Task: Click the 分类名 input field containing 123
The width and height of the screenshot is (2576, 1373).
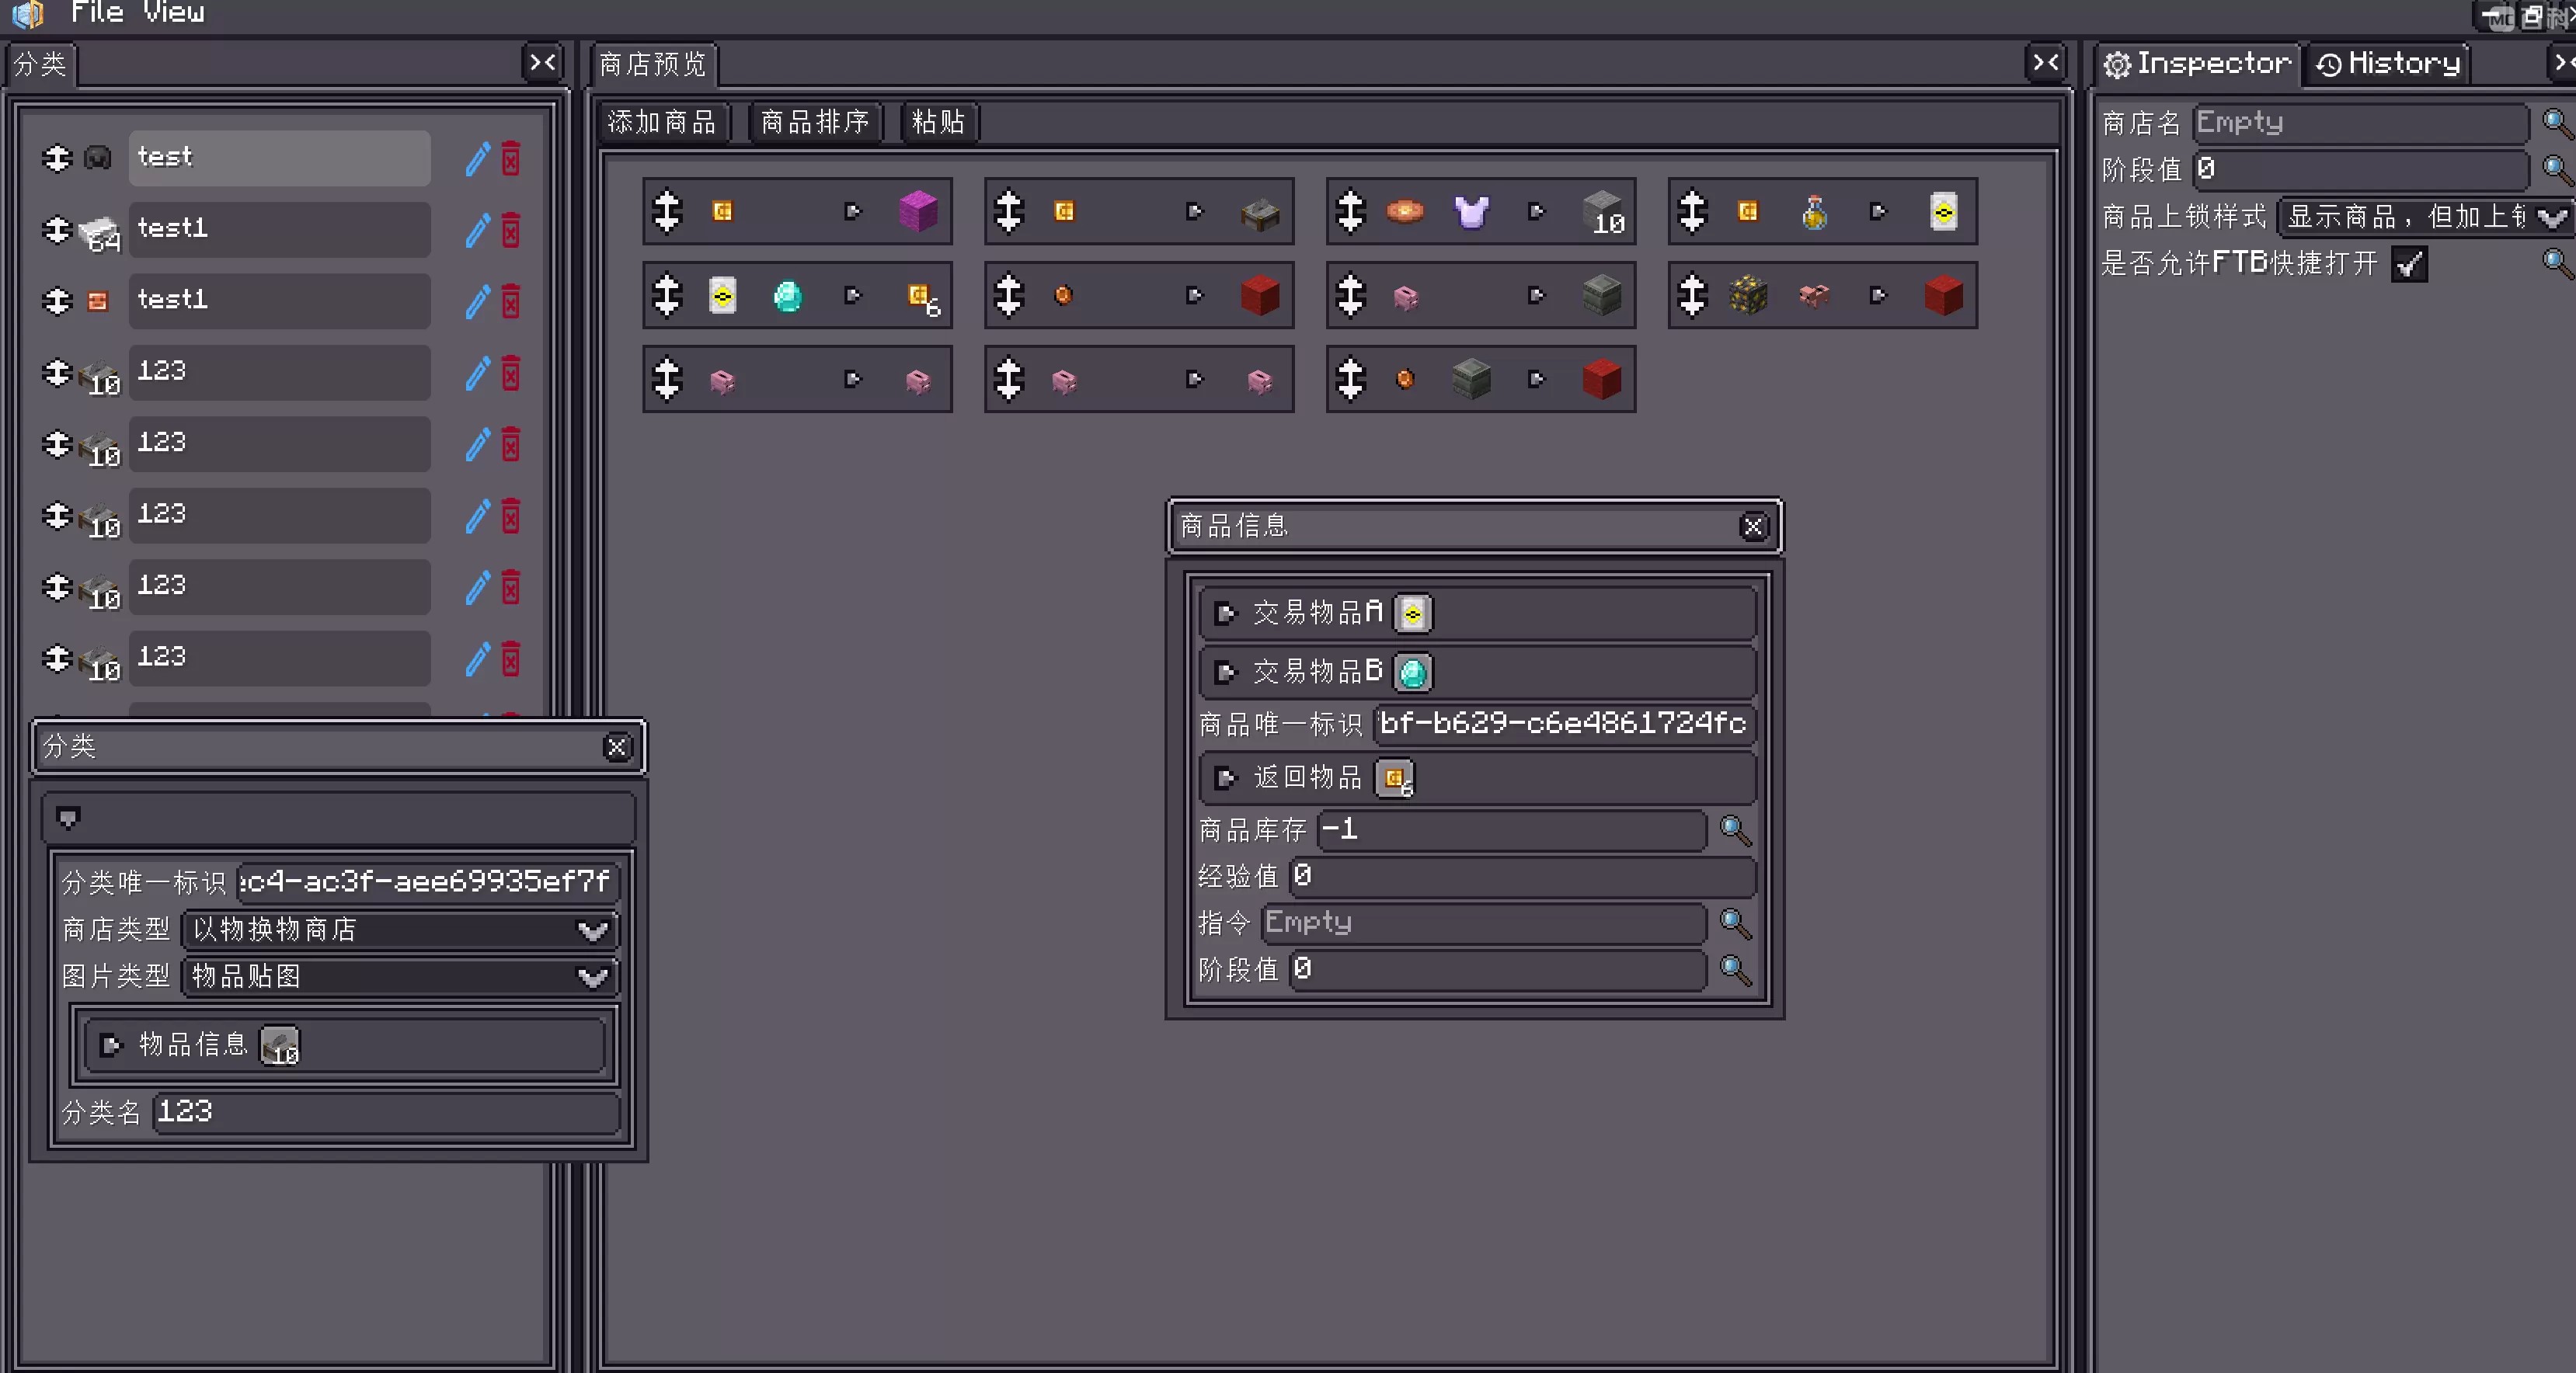Action: click(x=386, y=1112)
